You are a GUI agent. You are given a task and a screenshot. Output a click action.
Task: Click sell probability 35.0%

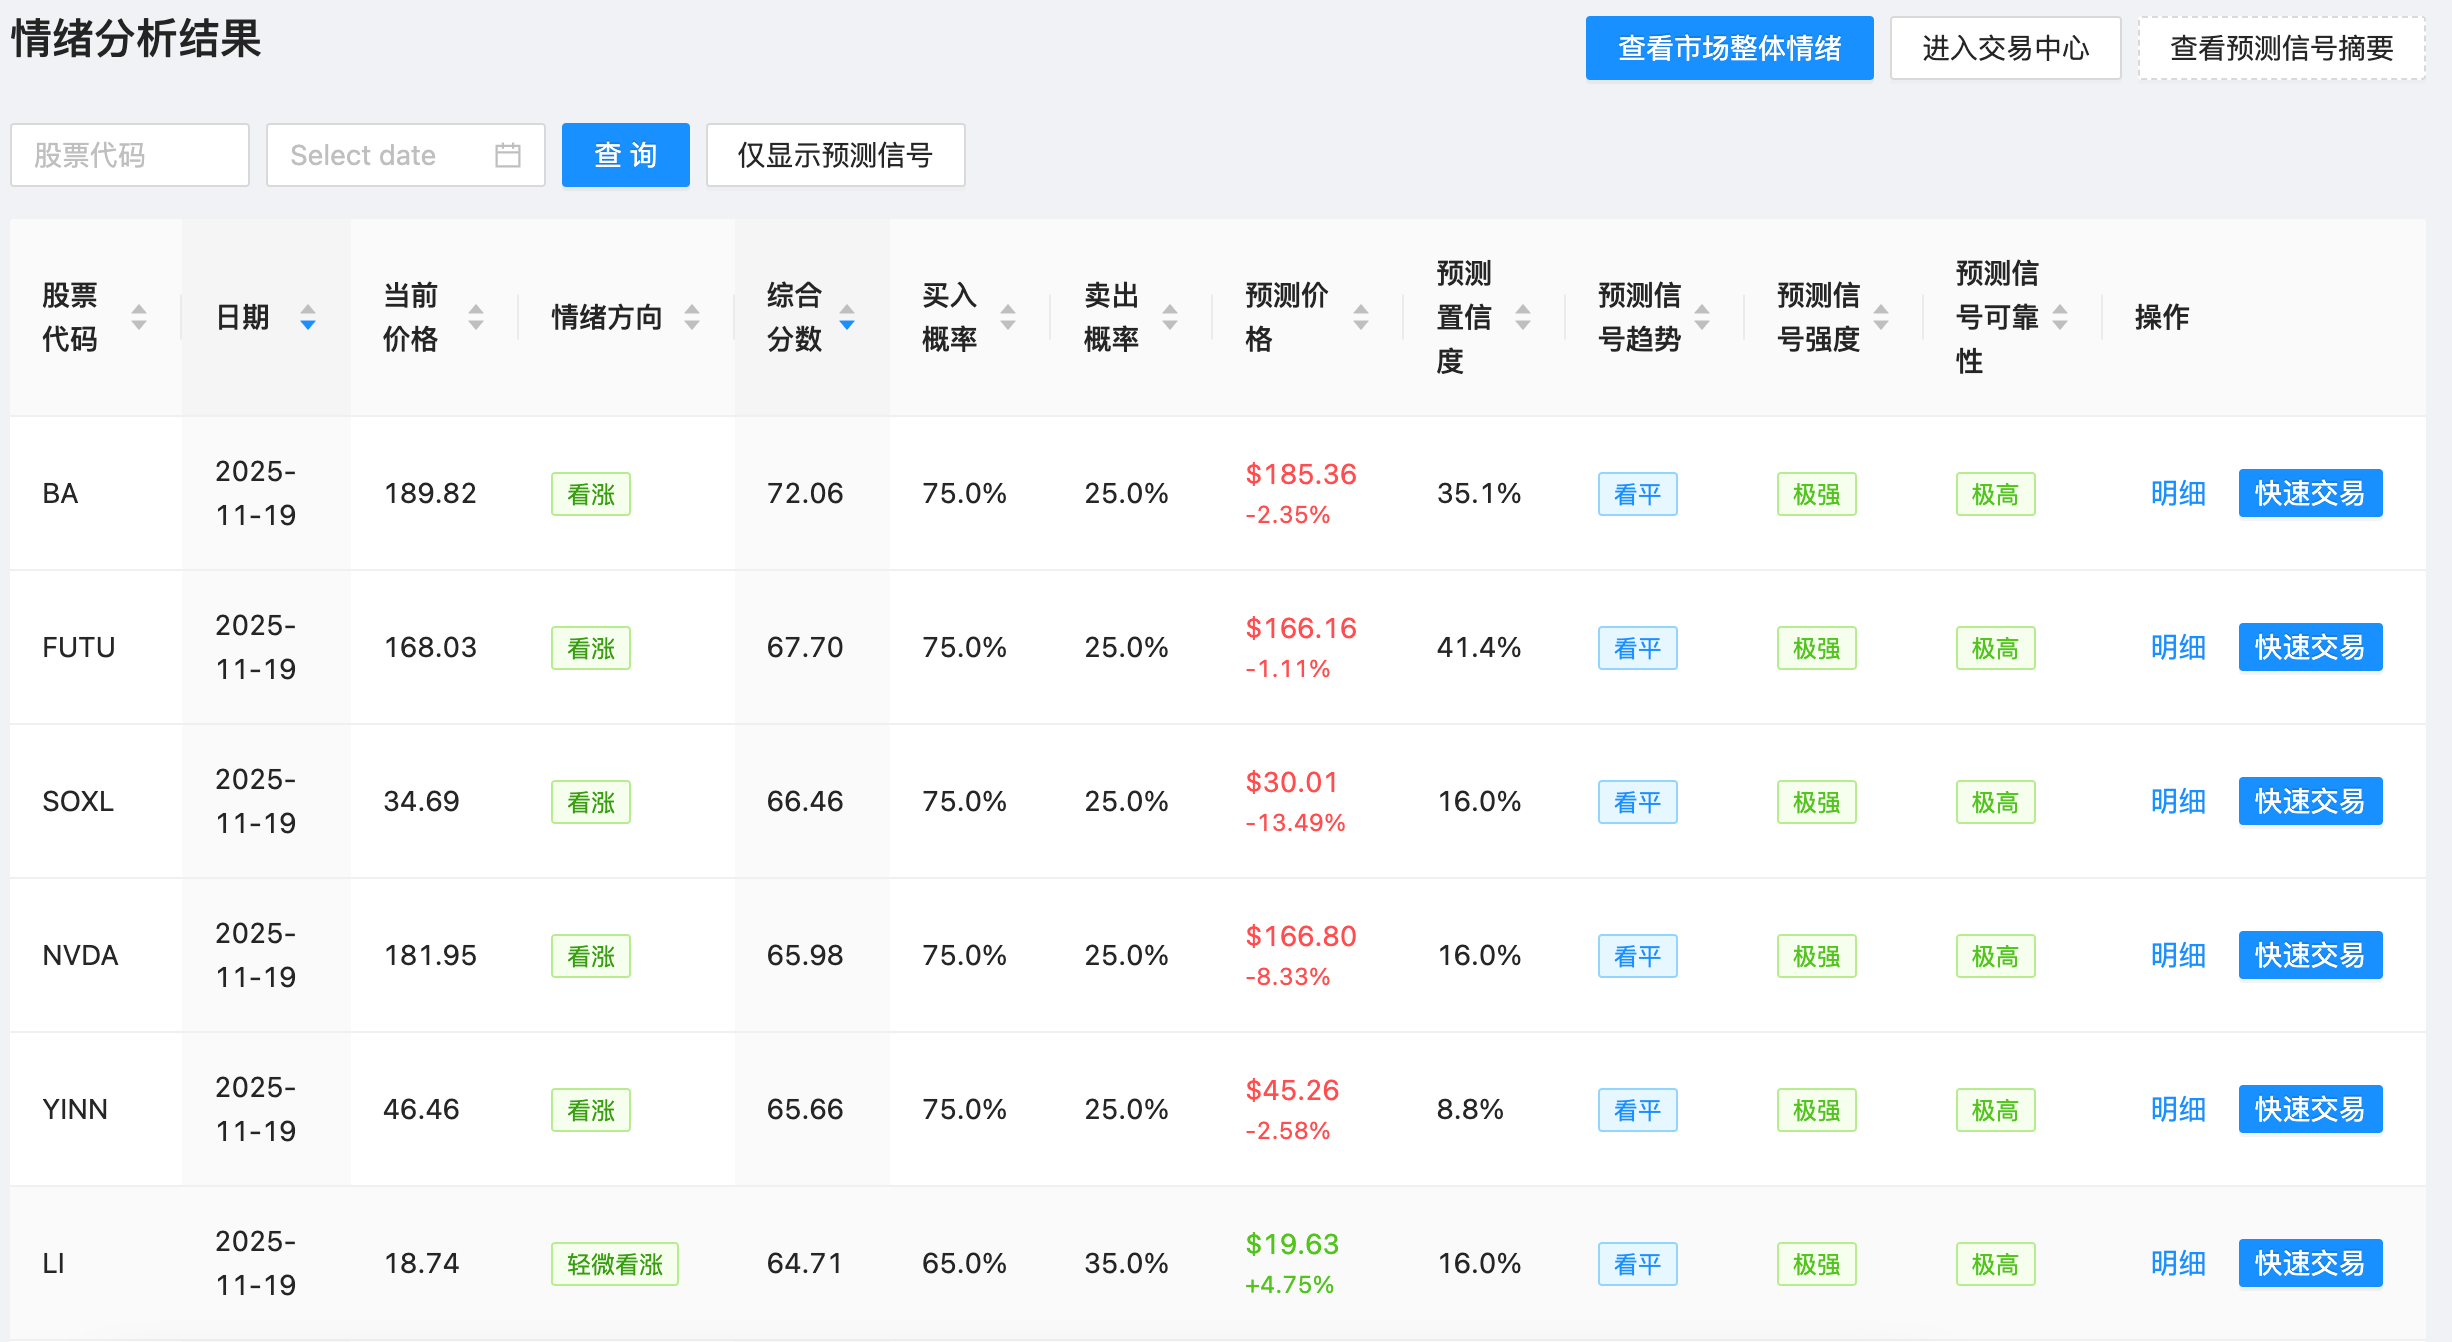[x=1126, y=1263]
